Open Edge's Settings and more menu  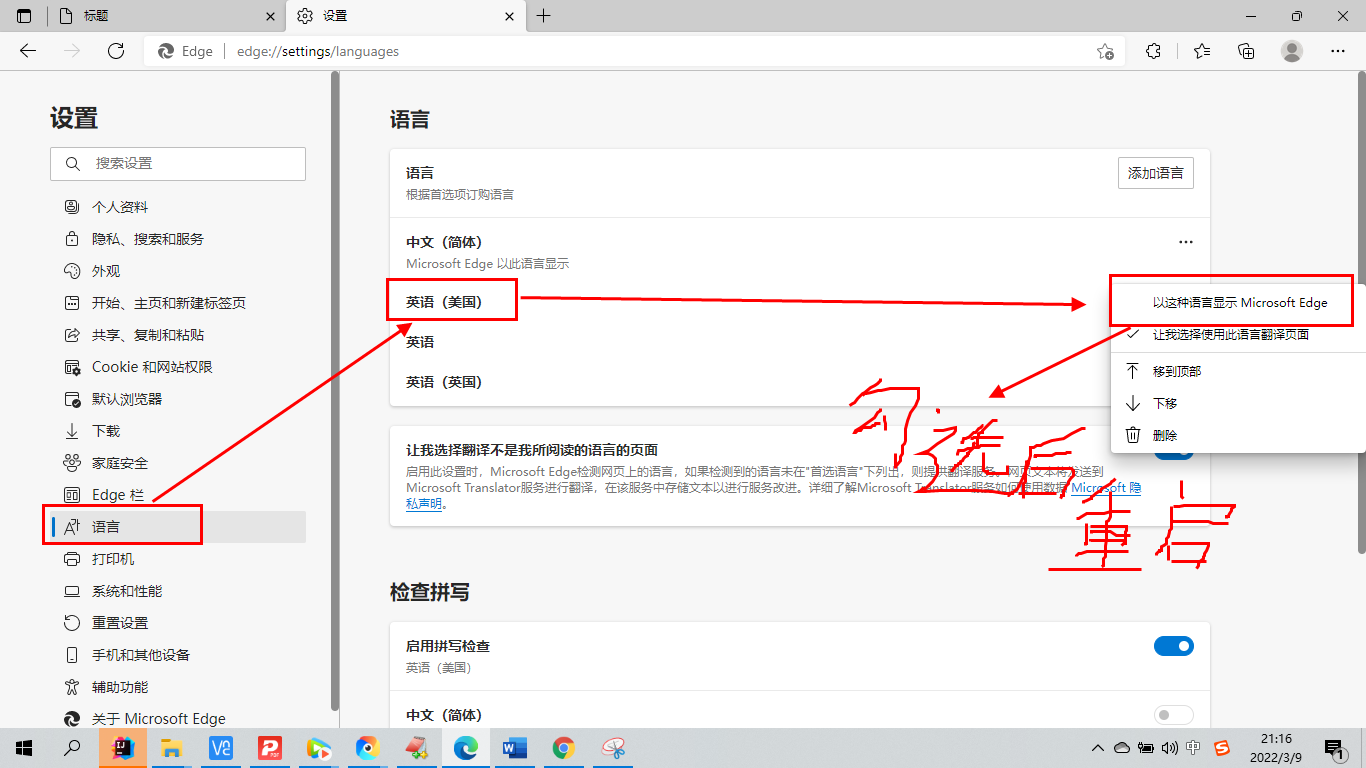1338,51
